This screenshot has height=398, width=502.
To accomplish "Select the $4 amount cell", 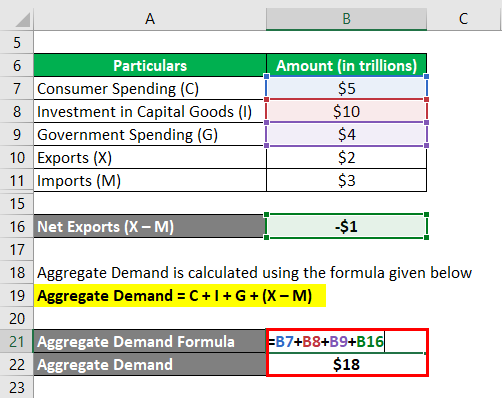I will coord(346,134).
